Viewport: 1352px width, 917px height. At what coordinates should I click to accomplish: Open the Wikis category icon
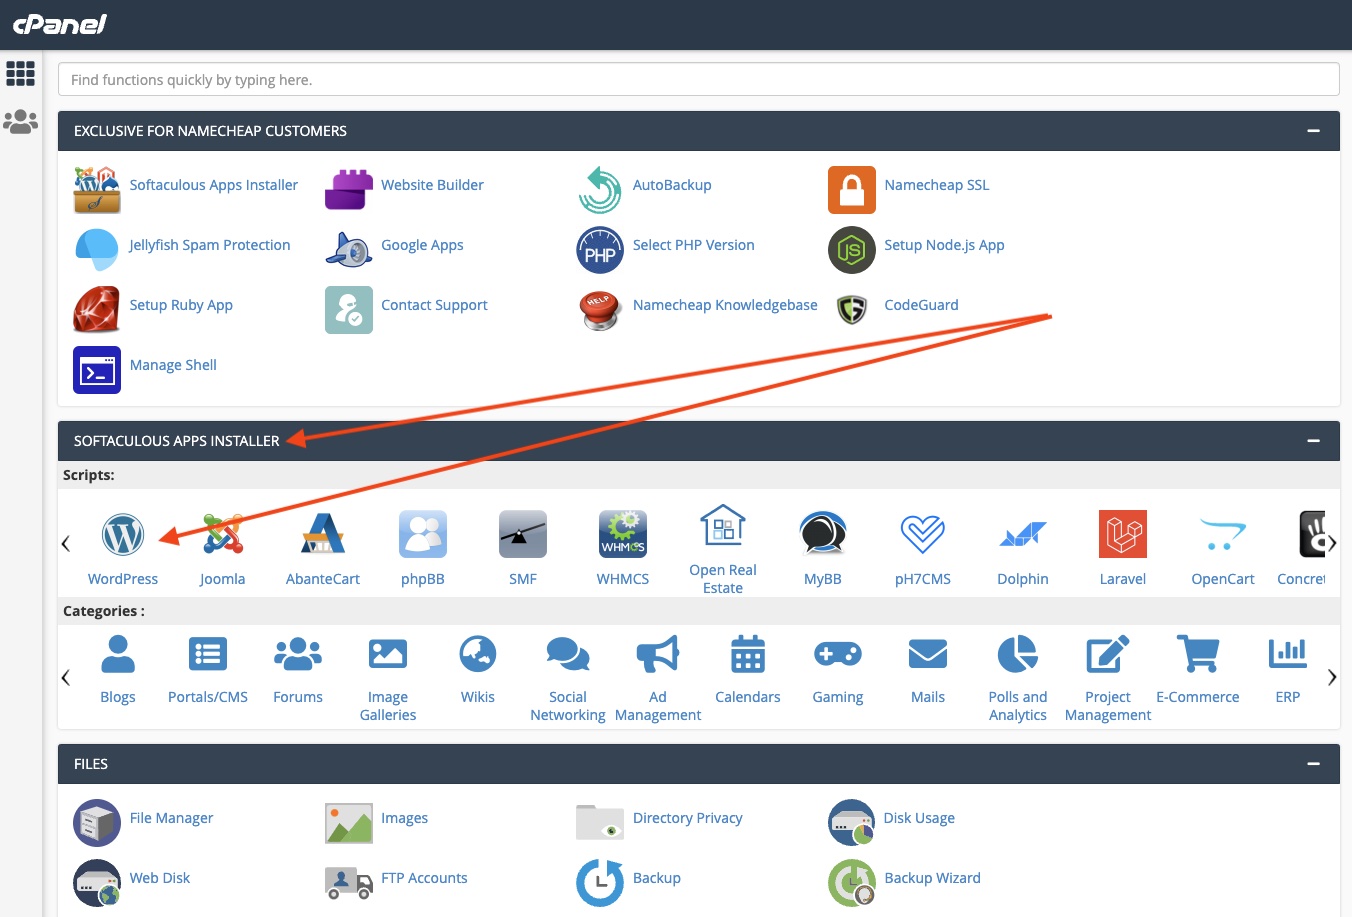(x=478, y=654)
